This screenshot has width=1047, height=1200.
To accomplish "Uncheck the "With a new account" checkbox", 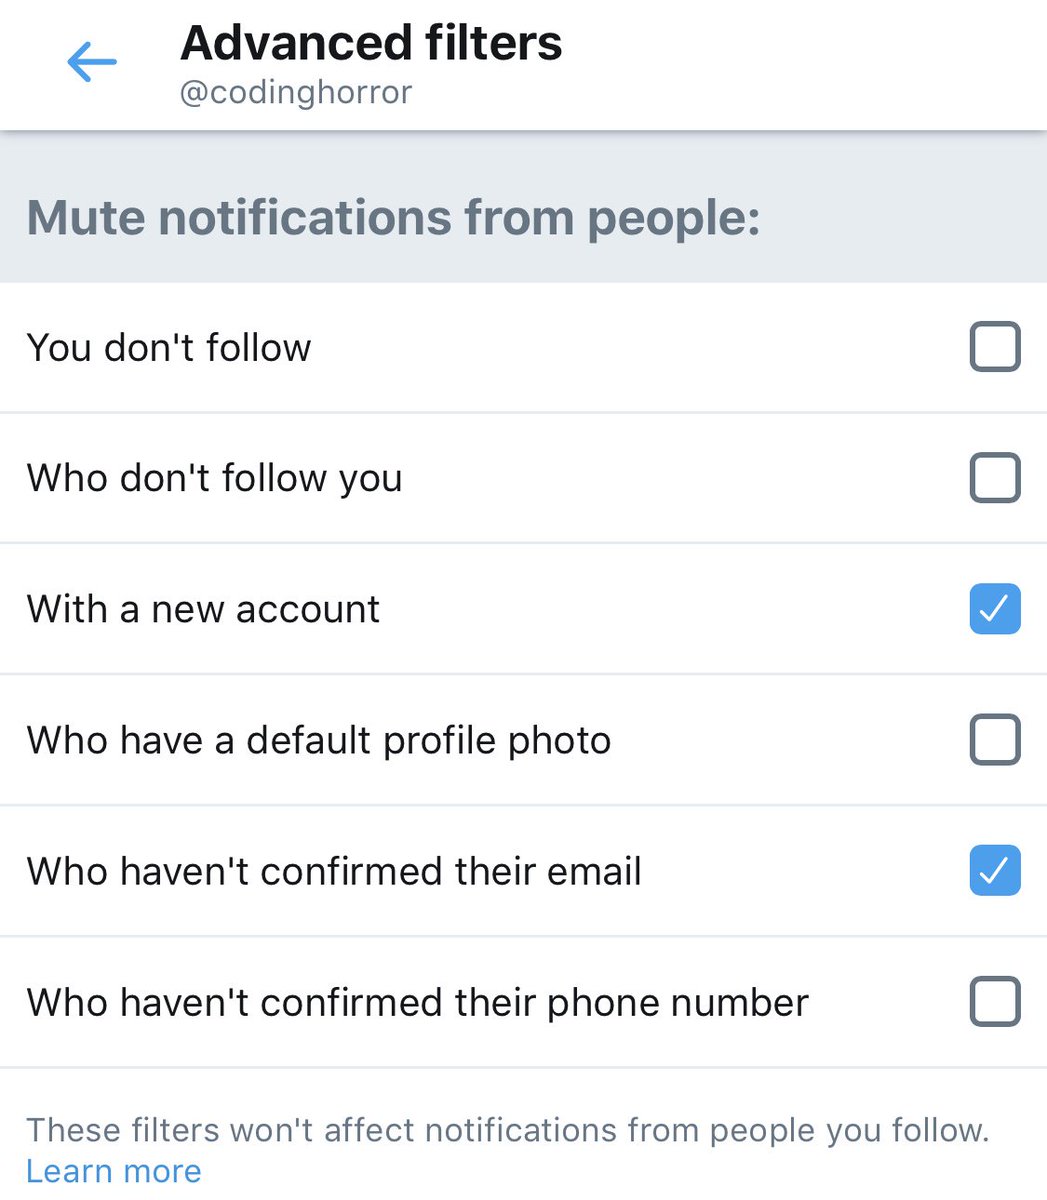I will 994,609.
